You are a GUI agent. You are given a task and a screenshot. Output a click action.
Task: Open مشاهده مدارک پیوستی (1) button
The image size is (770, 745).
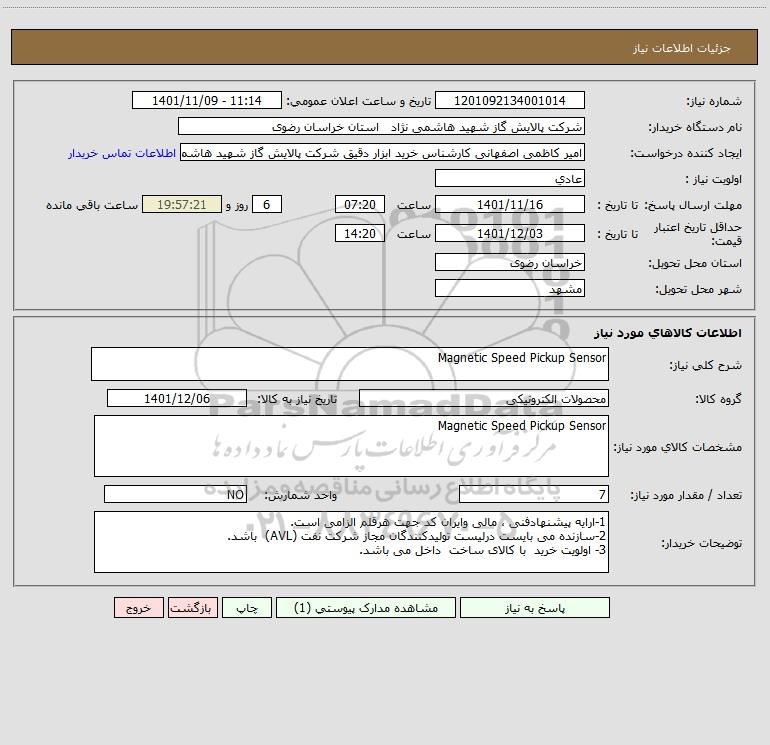(x=366, y=608)
